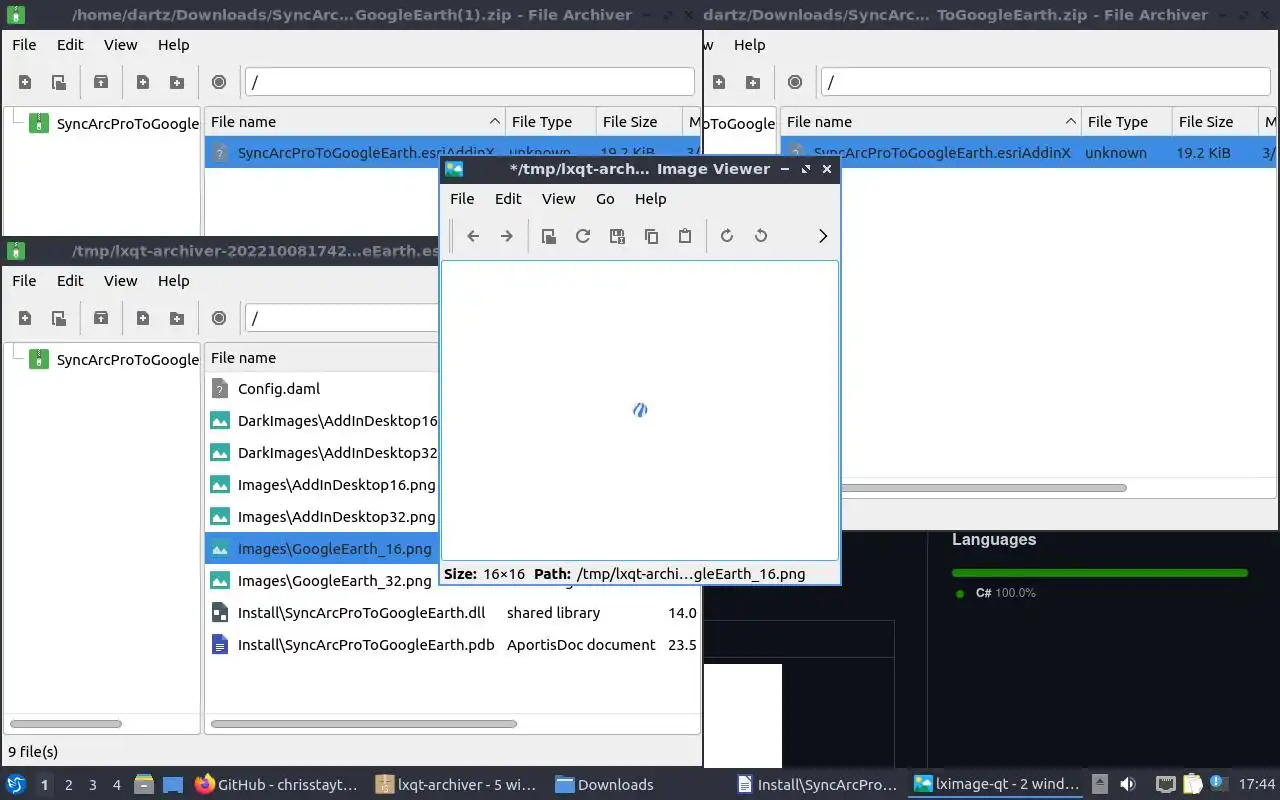Click round stop icon in ToGoogleEarth.zip window
The image size is (1280, 800).
[x=795, y=82]
